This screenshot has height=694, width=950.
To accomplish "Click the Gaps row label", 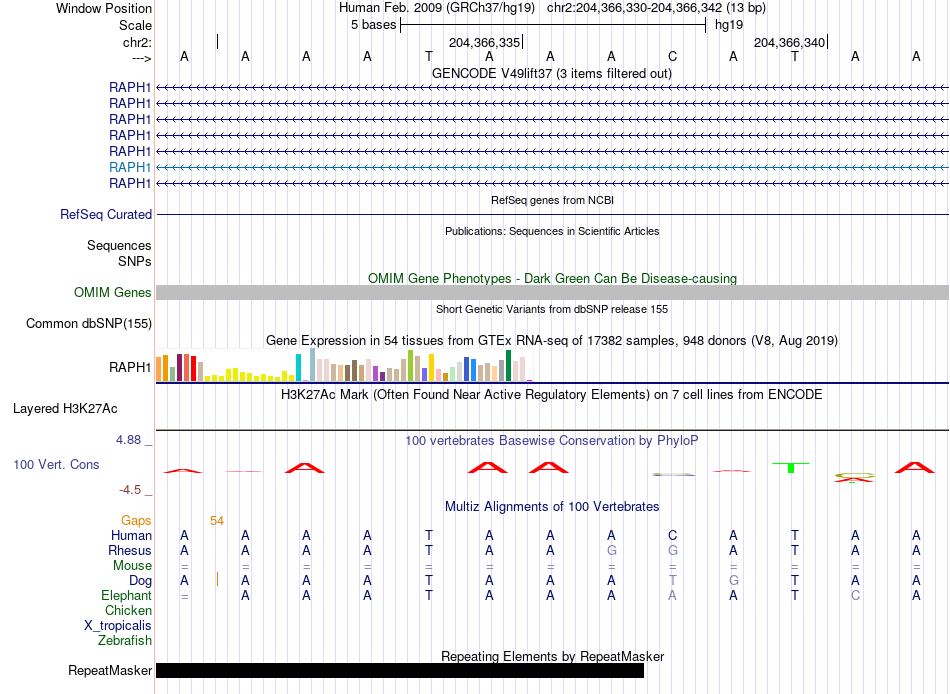I will (x=136, y=521).
